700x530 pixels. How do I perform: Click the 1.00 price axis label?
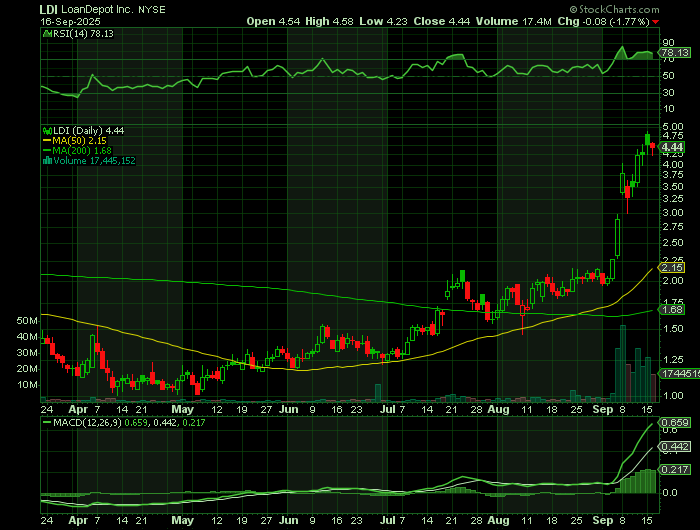(673, 396)
